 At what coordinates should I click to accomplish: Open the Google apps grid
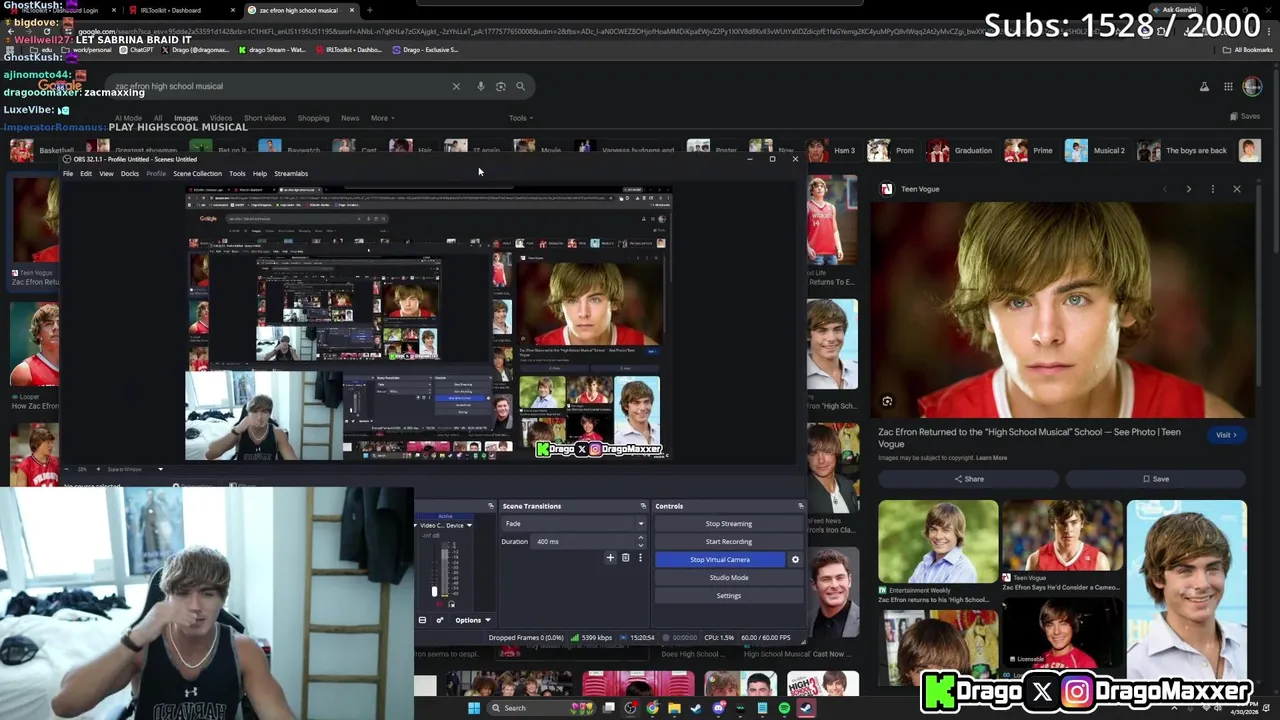coord(1228,87)
